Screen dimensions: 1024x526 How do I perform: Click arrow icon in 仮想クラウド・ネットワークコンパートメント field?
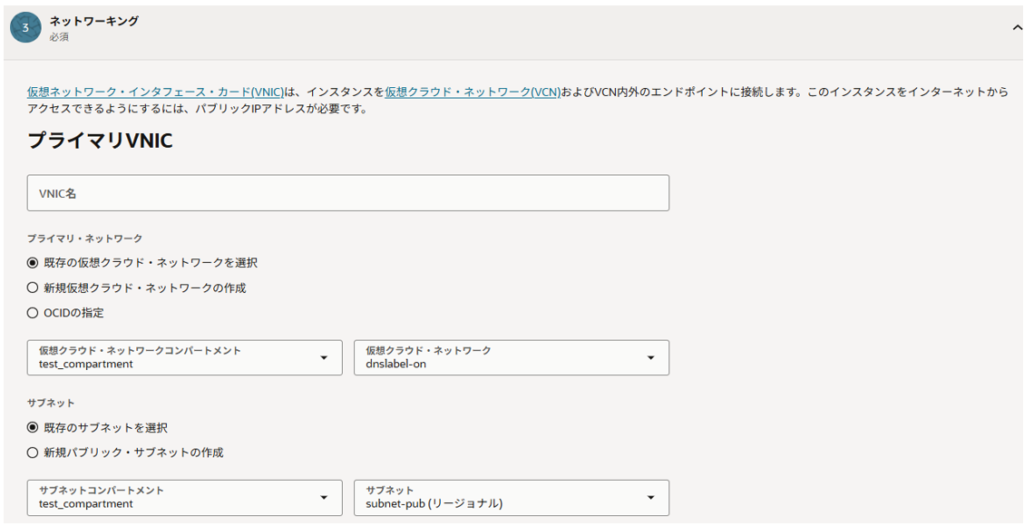[323, 358]
